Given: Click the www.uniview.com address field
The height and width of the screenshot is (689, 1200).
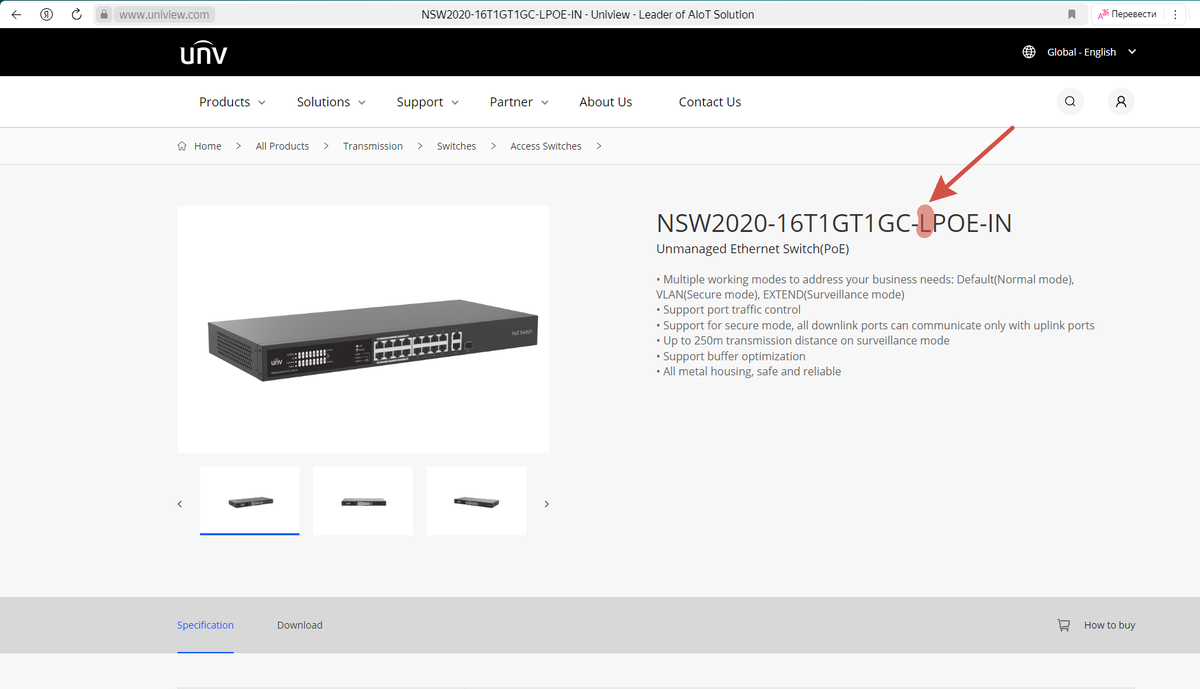Looking at the screenshot, I should [x=163, y=15].
